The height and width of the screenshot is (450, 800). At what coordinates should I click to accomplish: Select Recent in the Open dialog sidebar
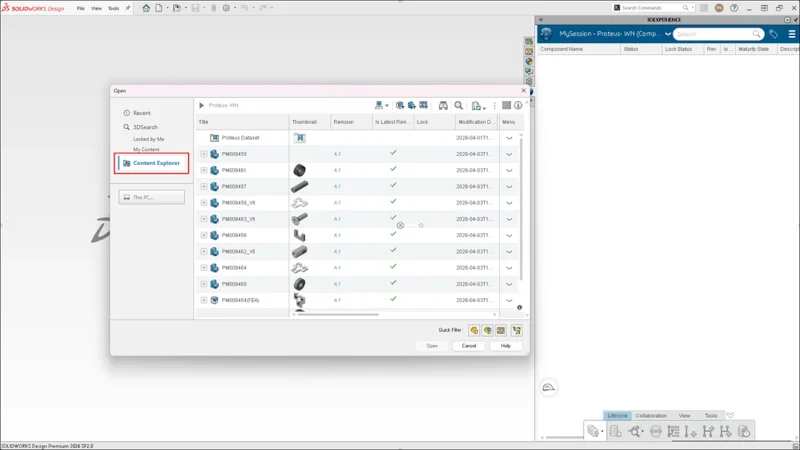tap(142, 113)
